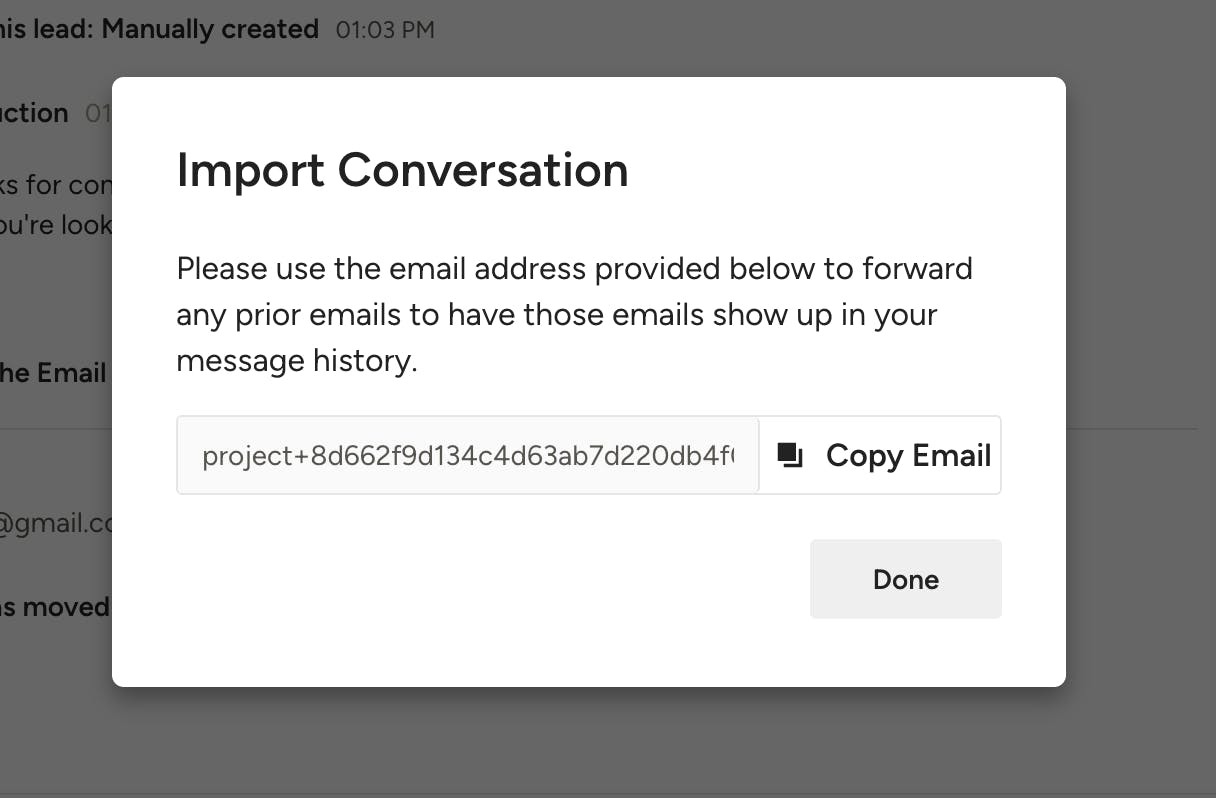Click the dimmed area below the dialog

[600, 742]
